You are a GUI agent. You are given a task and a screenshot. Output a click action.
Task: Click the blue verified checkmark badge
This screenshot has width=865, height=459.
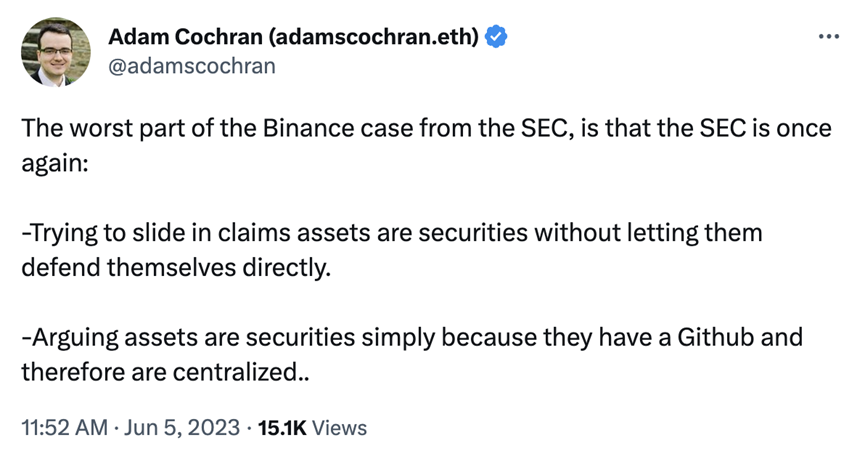tap(496, 37)
